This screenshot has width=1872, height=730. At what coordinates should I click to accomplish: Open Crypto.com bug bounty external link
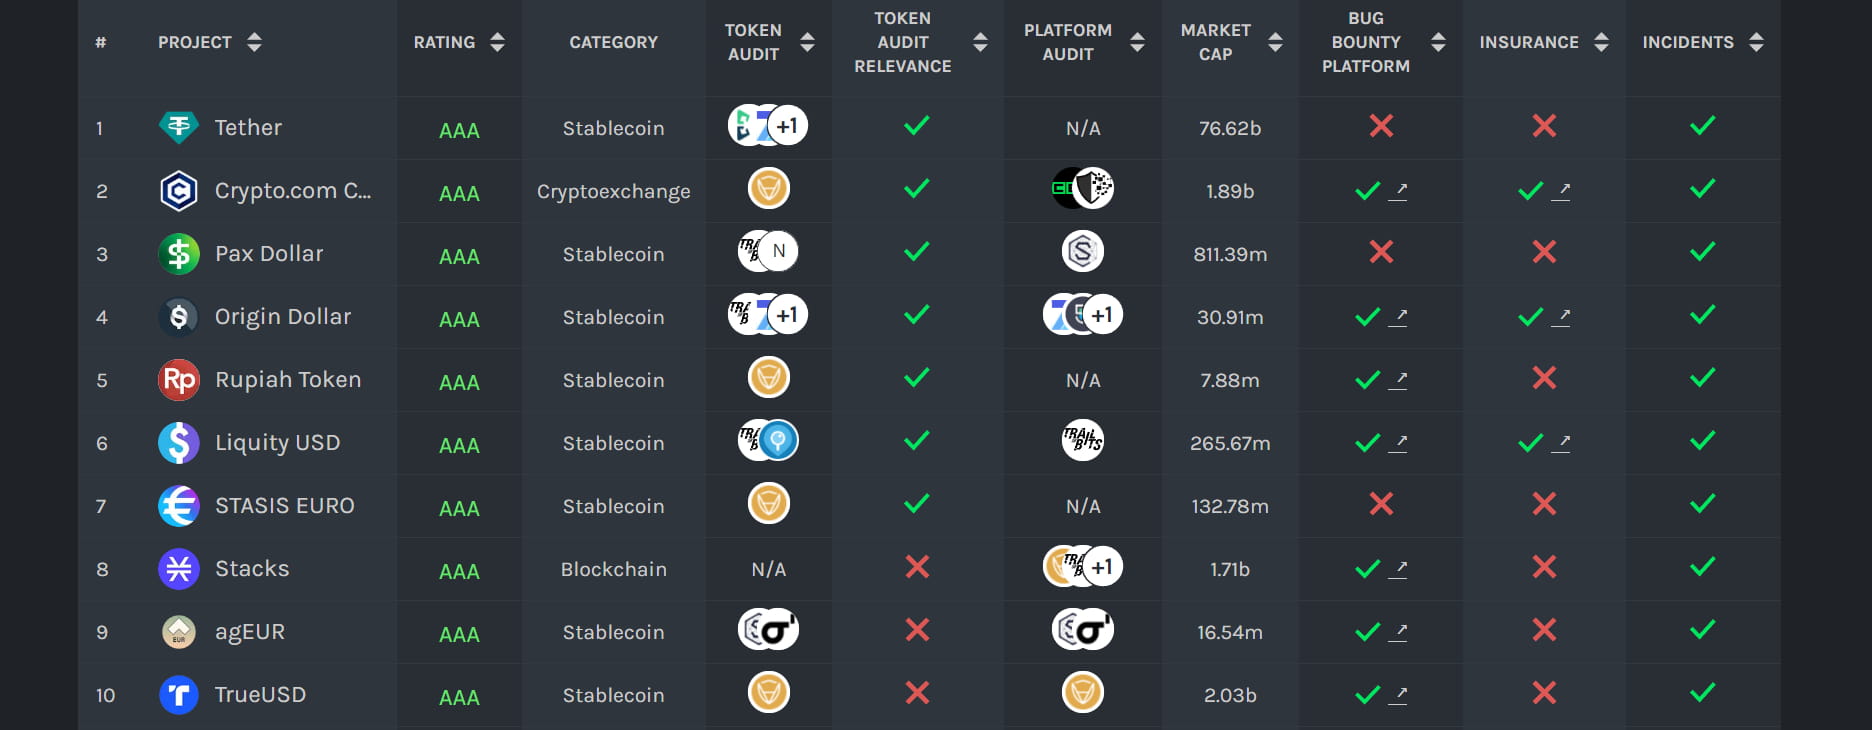1398,190
